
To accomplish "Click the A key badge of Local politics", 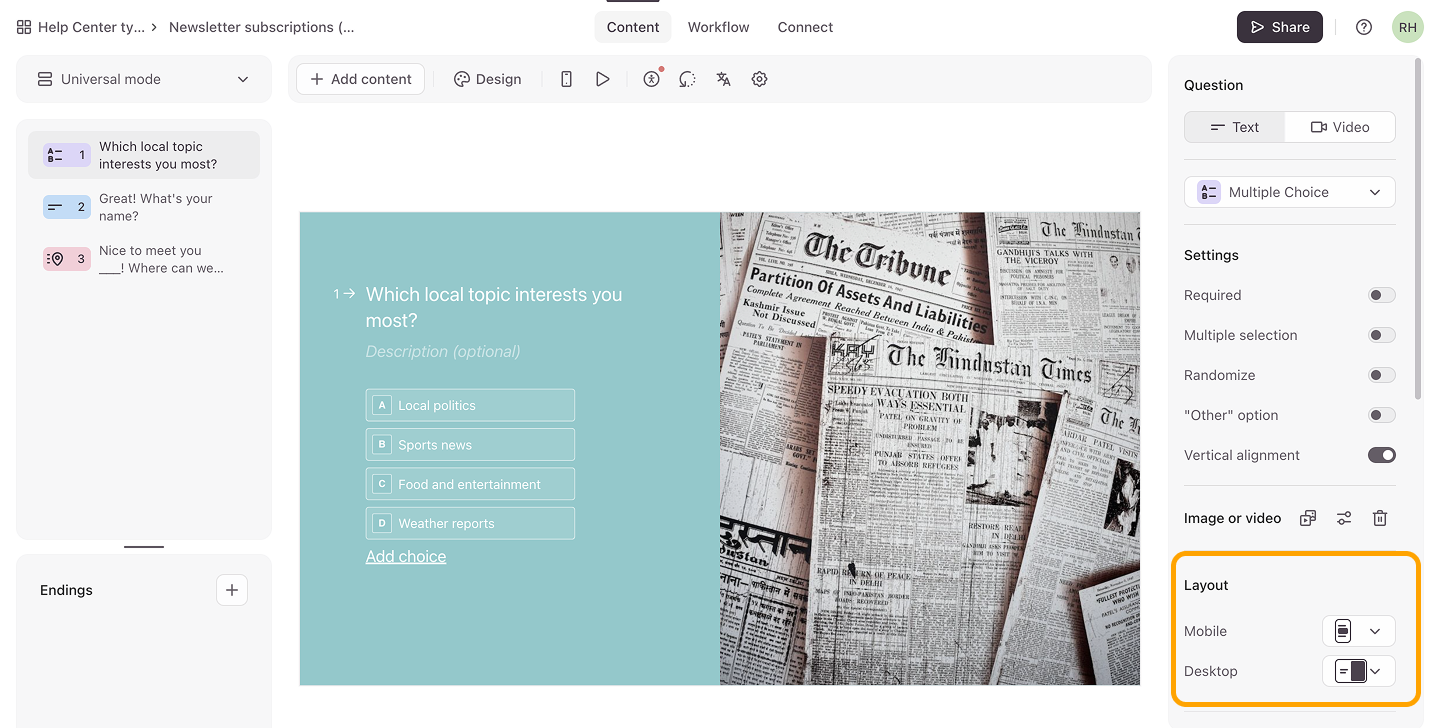I will click(x=381, y=405).
